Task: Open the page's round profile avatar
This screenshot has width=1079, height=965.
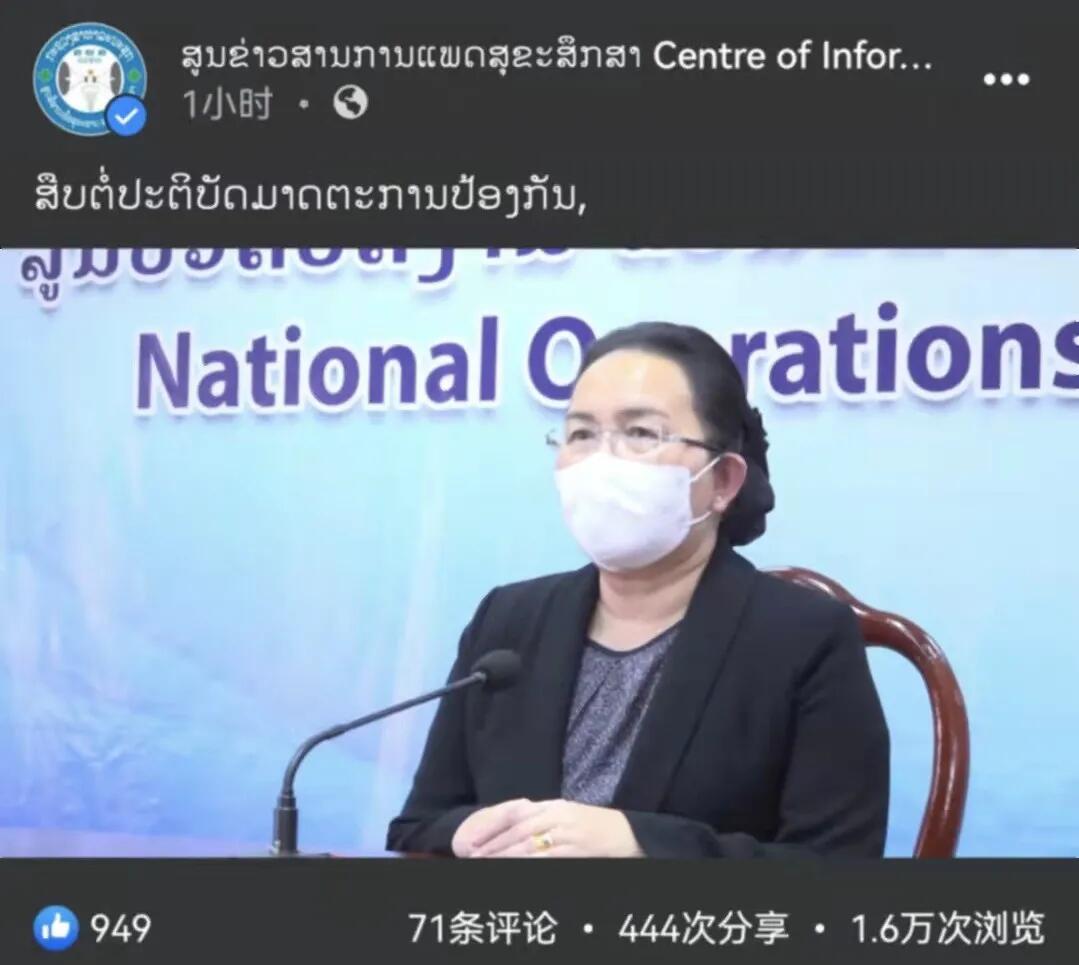Action: coord(89,79)
